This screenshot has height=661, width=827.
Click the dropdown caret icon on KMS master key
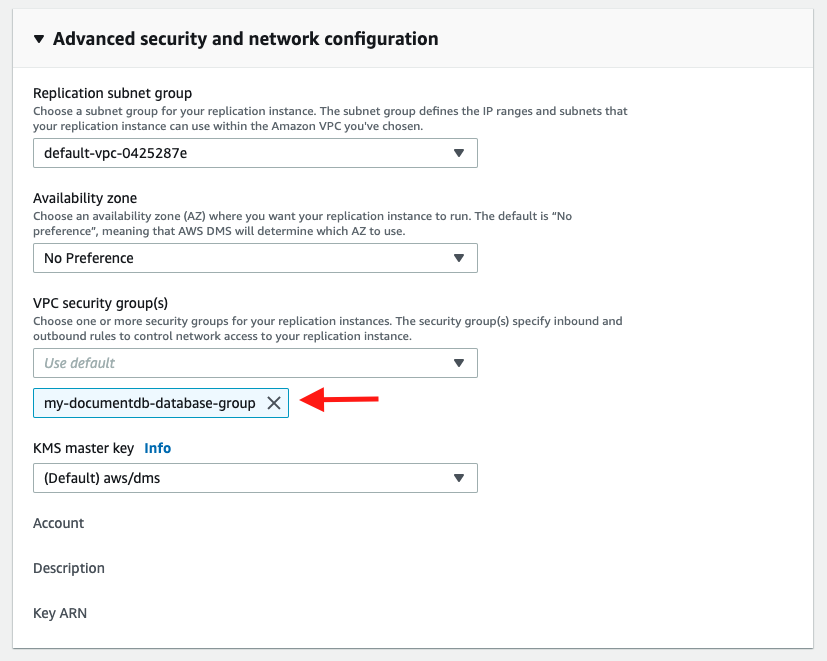tap(460, 478)
